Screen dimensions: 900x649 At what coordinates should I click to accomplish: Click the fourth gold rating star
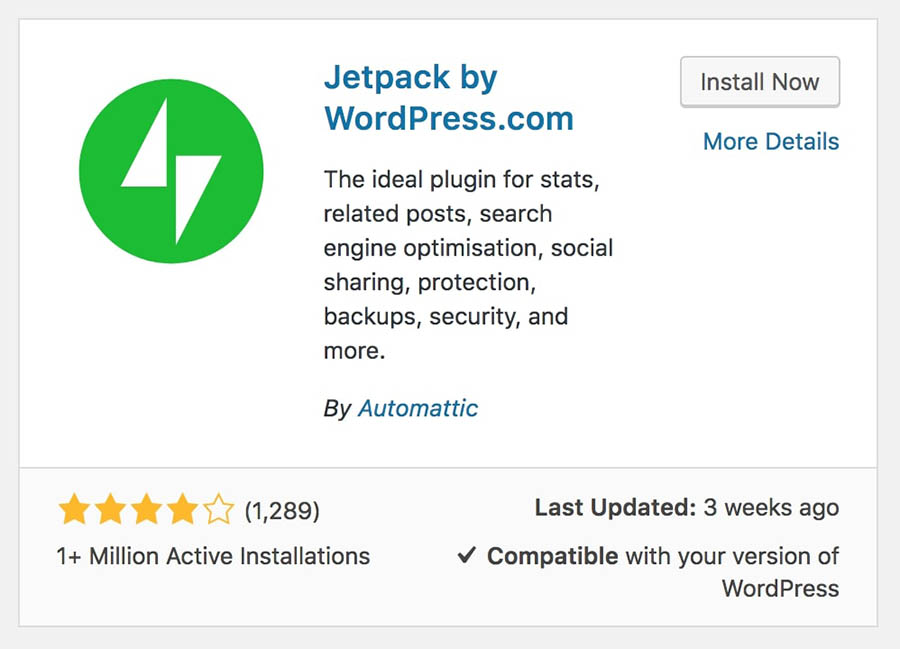click(183, 509)
